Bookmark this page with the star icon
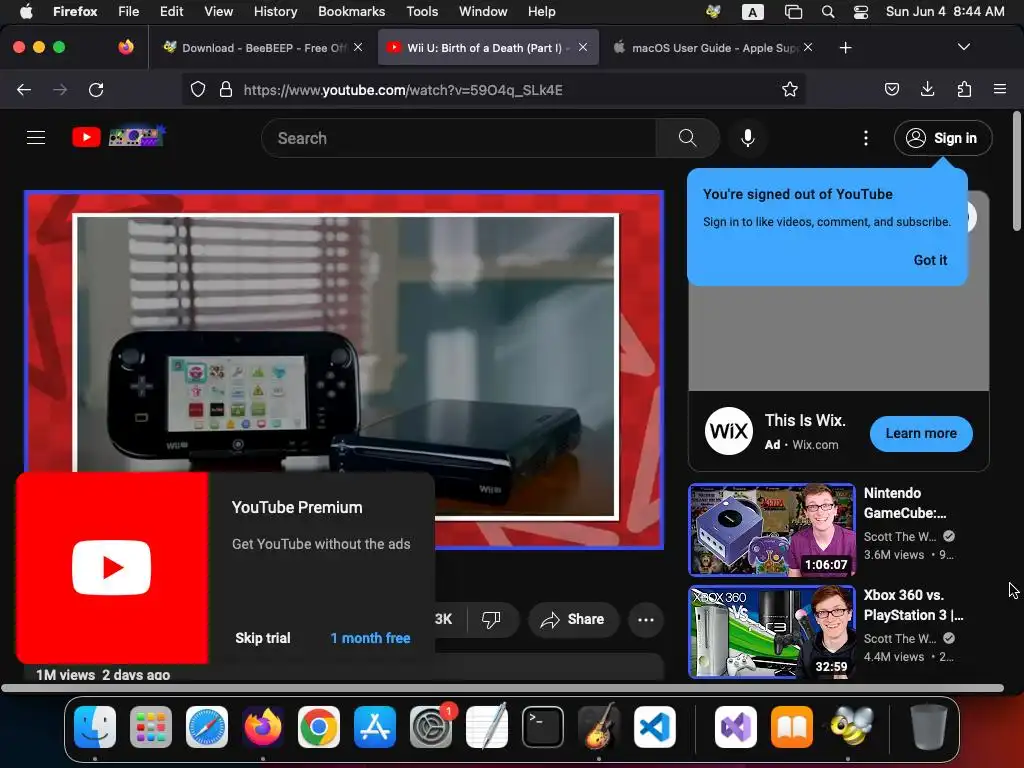This screenshot has height=768, width=1024. [790, 89]
